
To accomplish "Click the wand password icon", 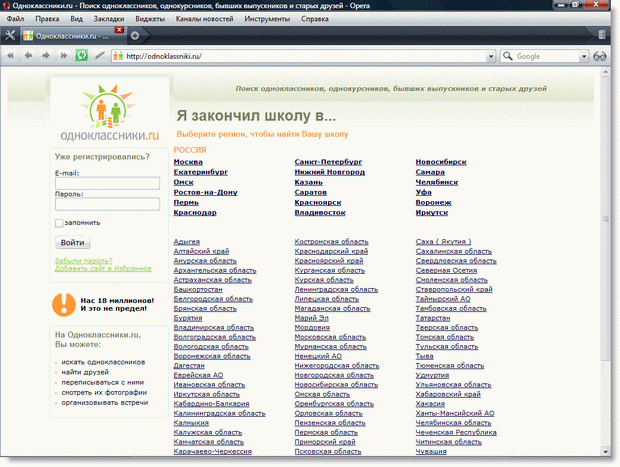I will tap(100, 55).
